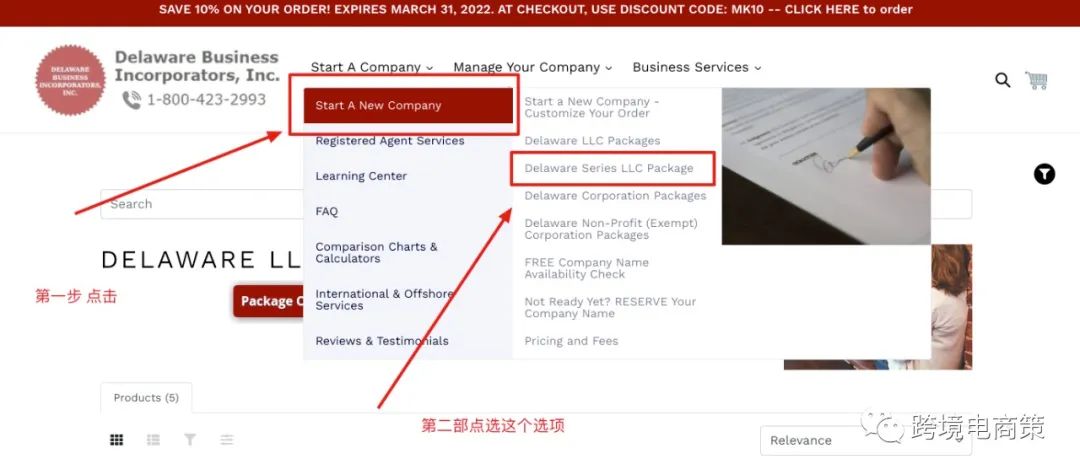The height and width of the screenshot is (475, 1080).
Task: Click the sort lines icon in toolbar
Action: [227, 439]
